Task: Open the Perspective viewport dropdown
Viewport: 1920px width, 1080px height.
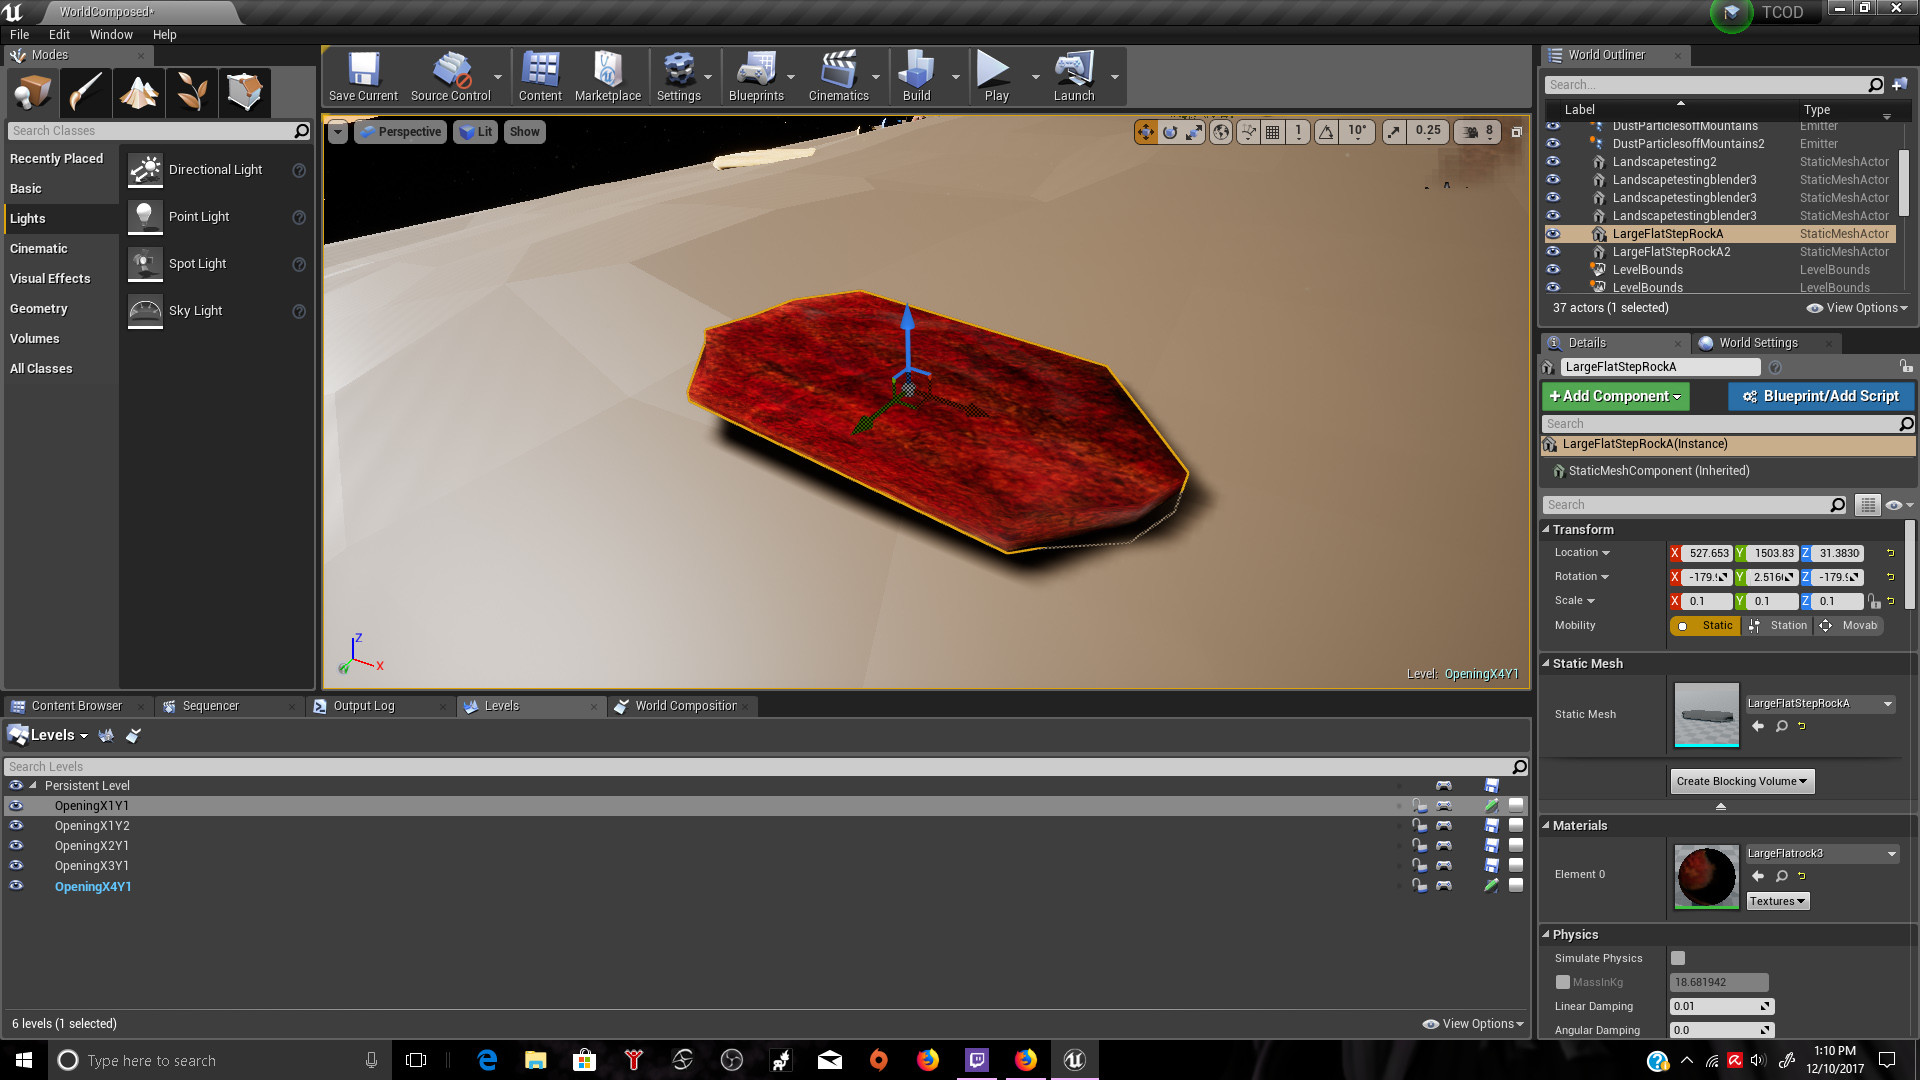Action: (400, 131)
